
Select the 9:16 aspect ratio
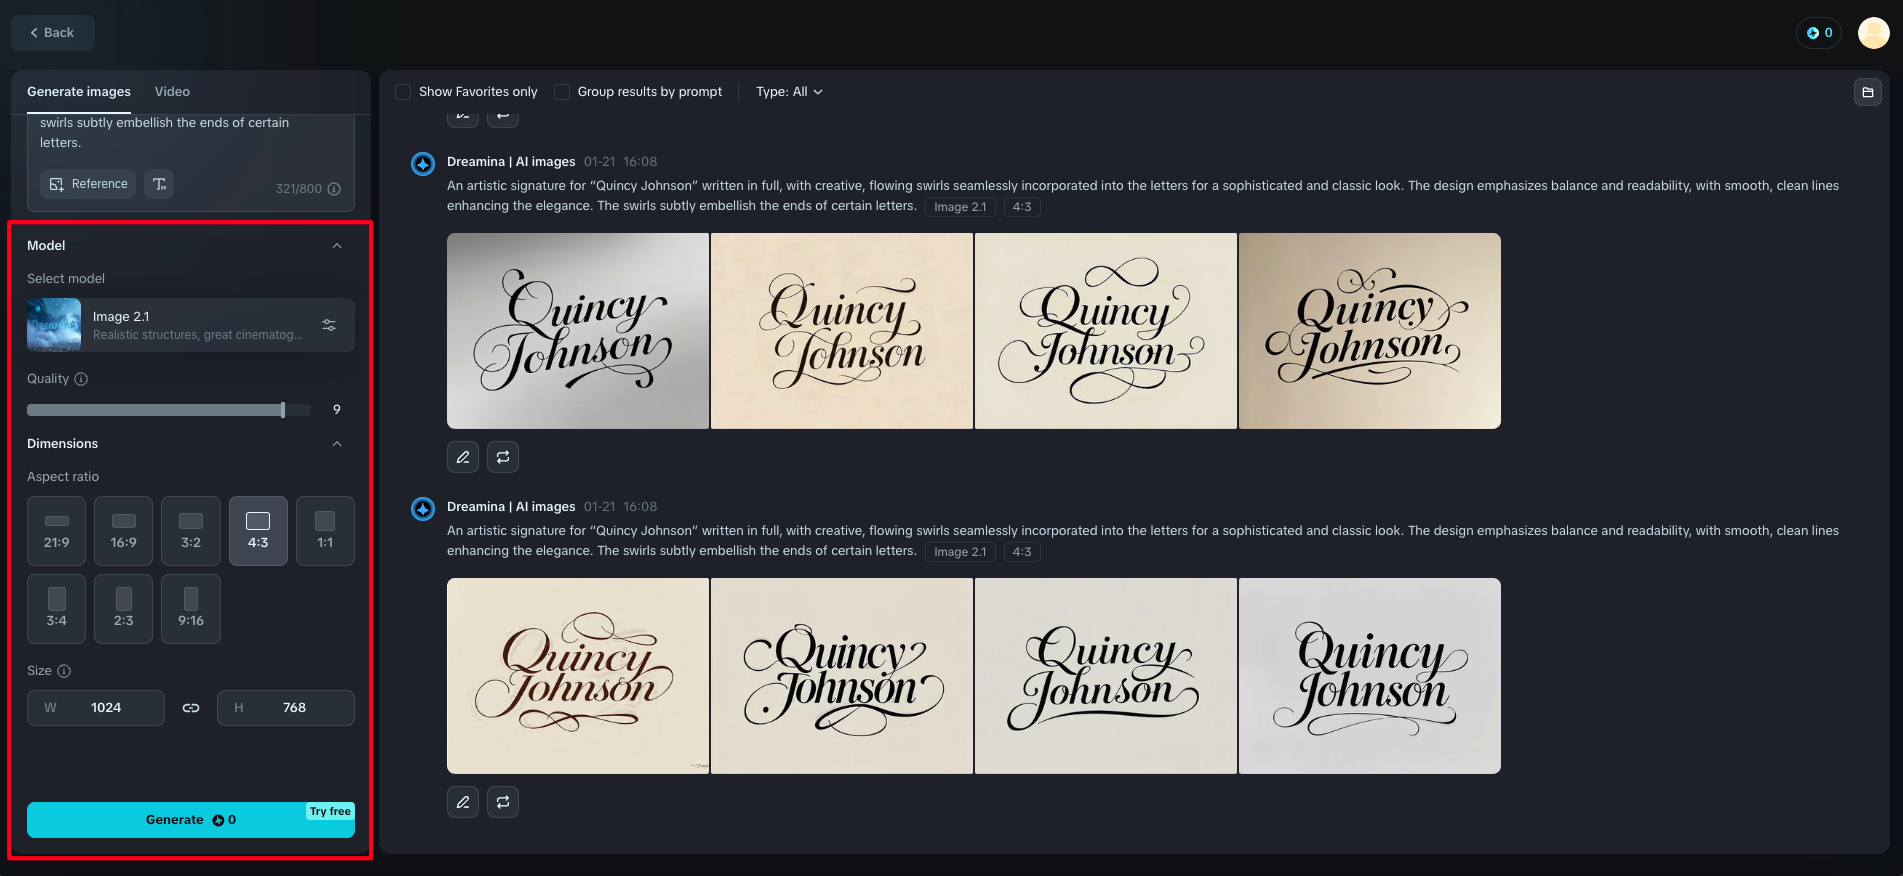[191, 609]
